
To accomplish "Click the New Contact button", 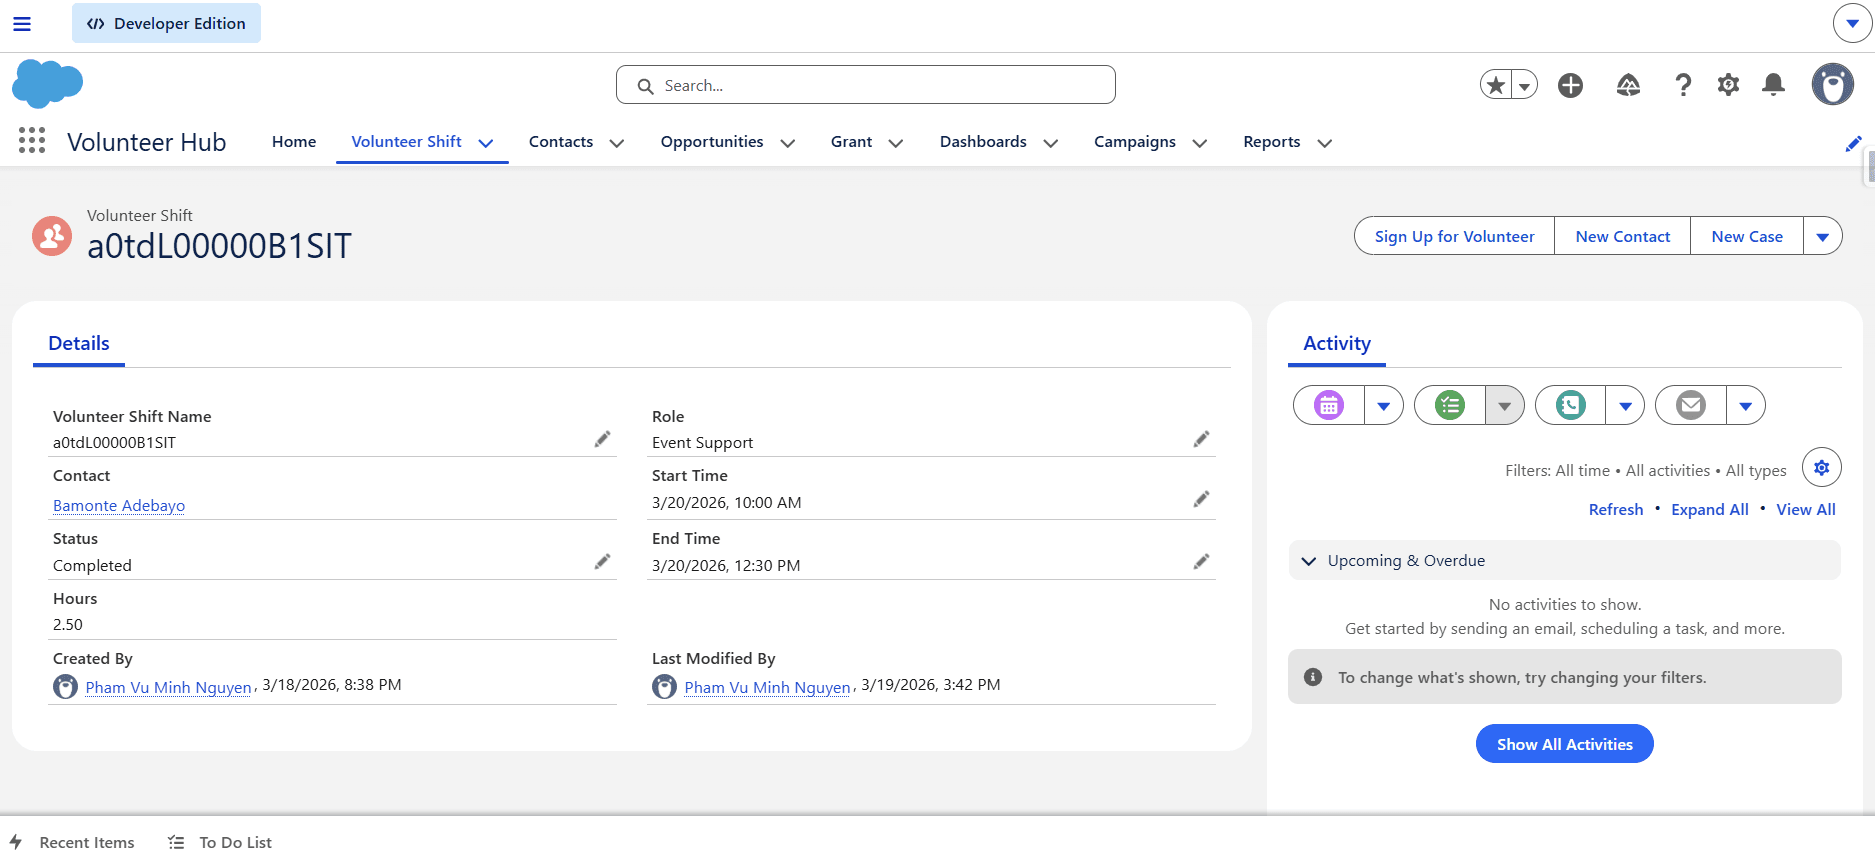I will (x=1622, y=236).
